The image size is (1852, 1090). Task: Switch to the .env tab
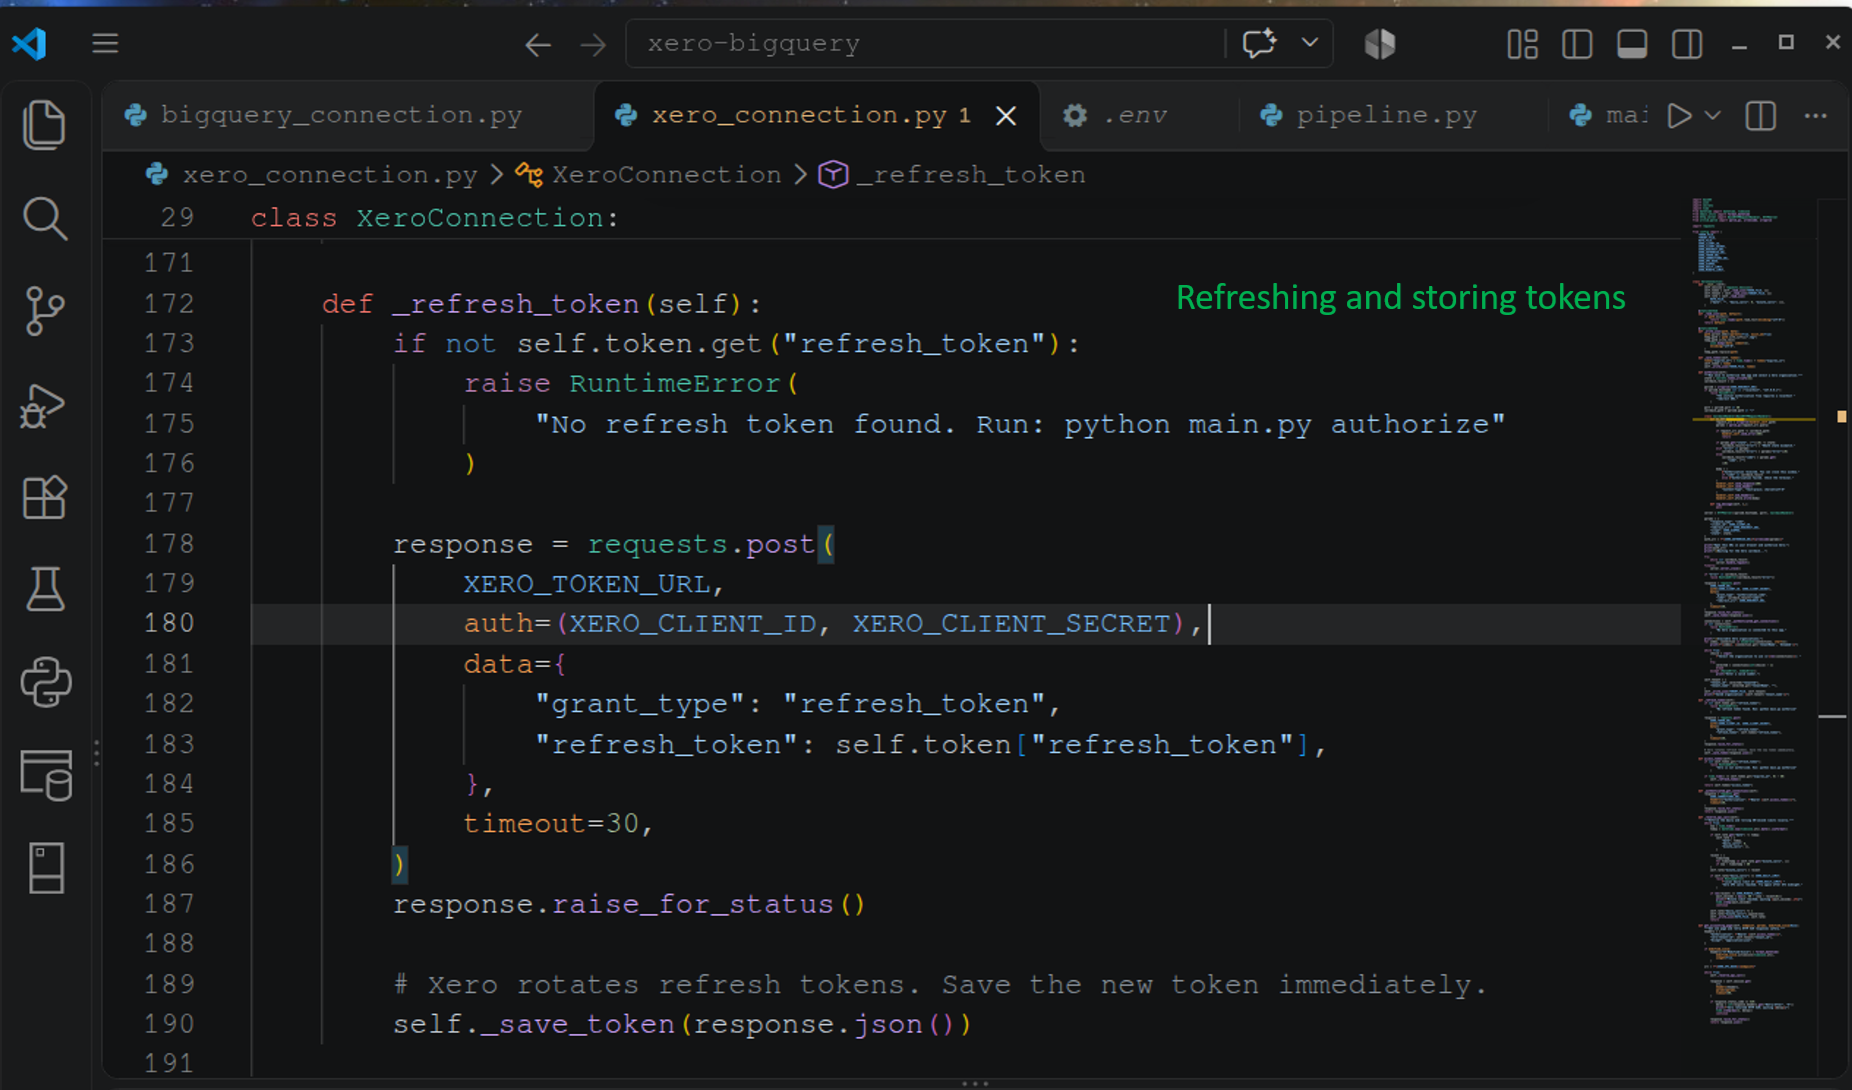coord(1135,115)
